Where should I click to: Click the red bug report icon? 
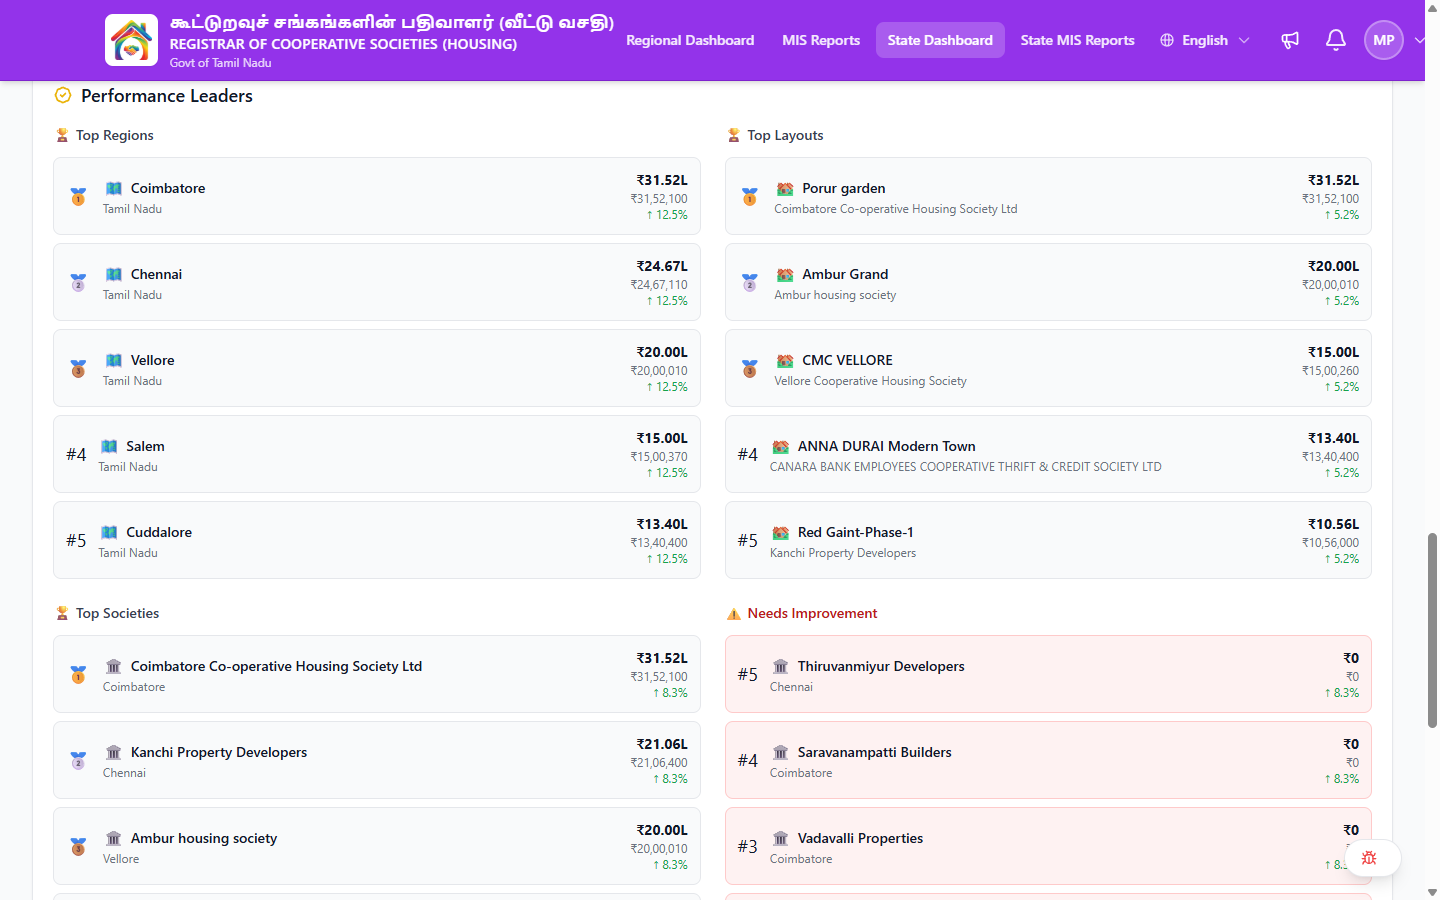[1369, 858]
